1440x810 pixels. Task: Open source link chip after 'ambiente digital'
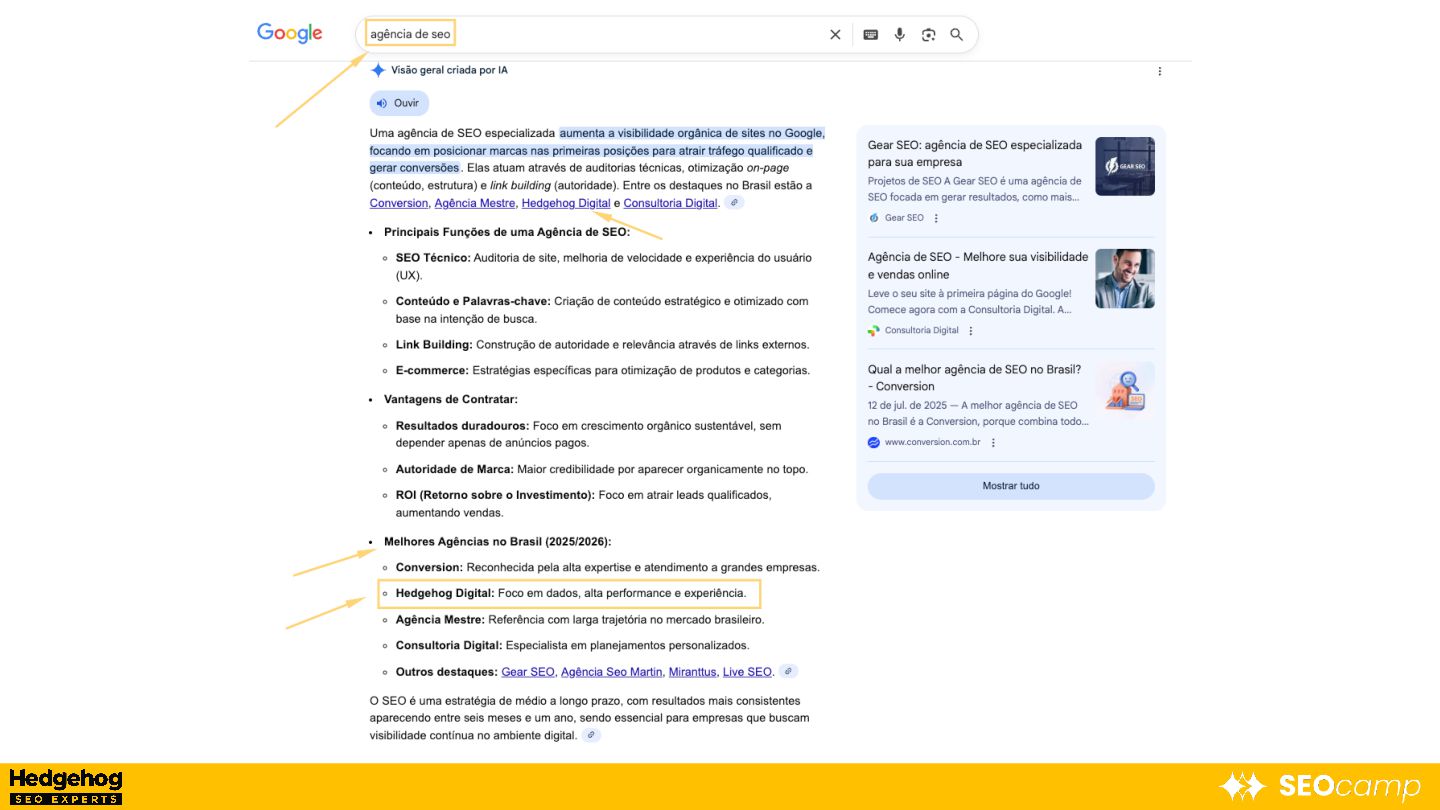pyautogui.click(x=592, y=735)
